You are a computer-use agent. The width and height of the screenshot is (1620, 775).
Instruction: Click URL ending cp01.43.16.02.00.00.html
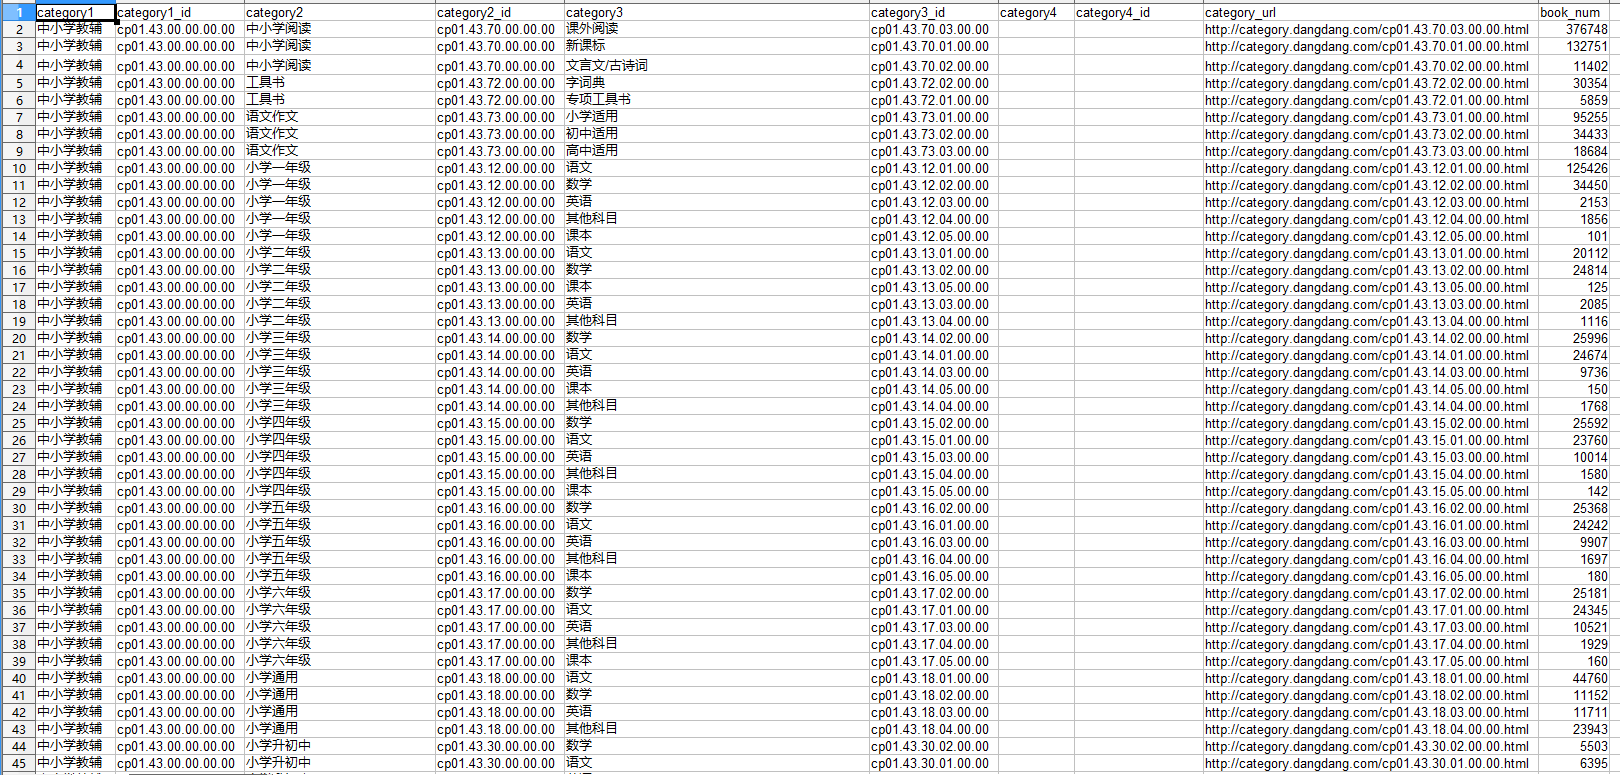(x=1371, y=508)
